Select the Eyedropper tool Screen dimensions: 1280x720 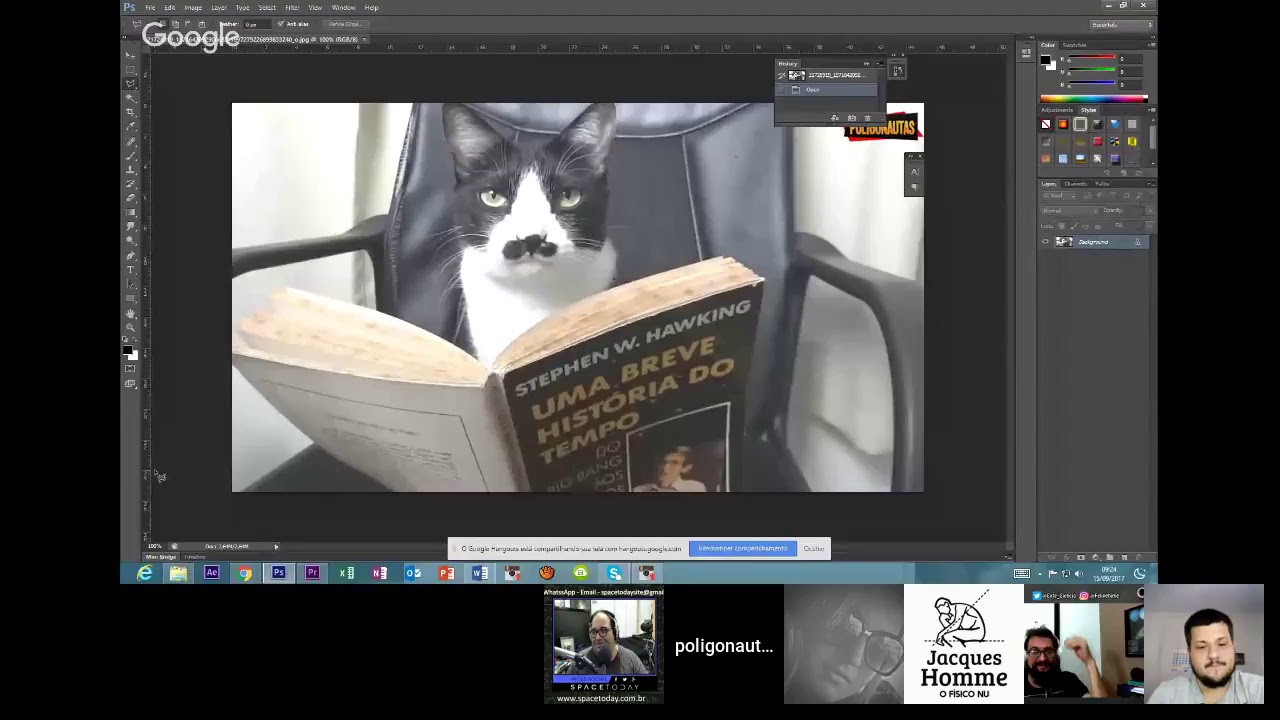[x=130, y=126]
